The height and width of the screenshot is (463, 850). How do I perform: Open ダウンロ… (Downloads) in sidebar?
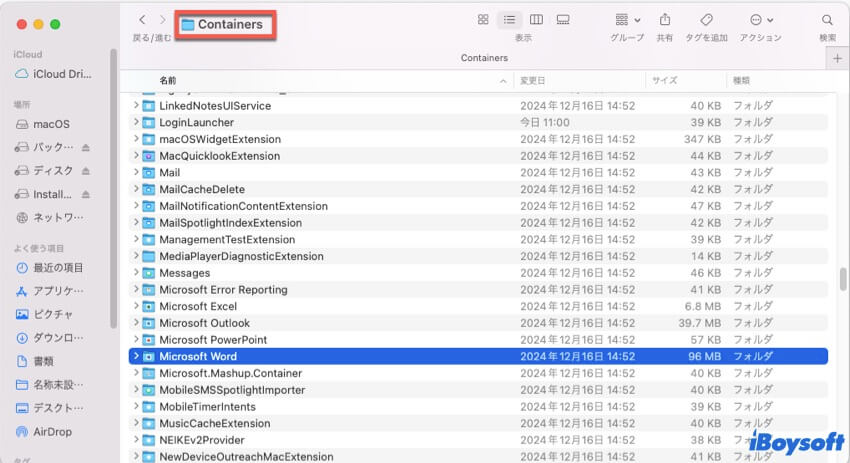pos(50,338)
